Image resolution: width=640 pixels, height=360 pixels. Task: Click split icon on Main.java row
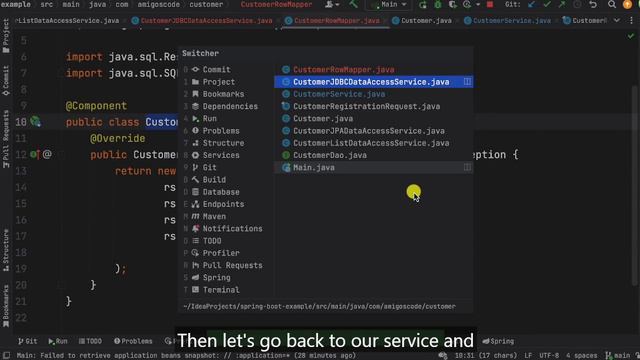click(467, 167)
